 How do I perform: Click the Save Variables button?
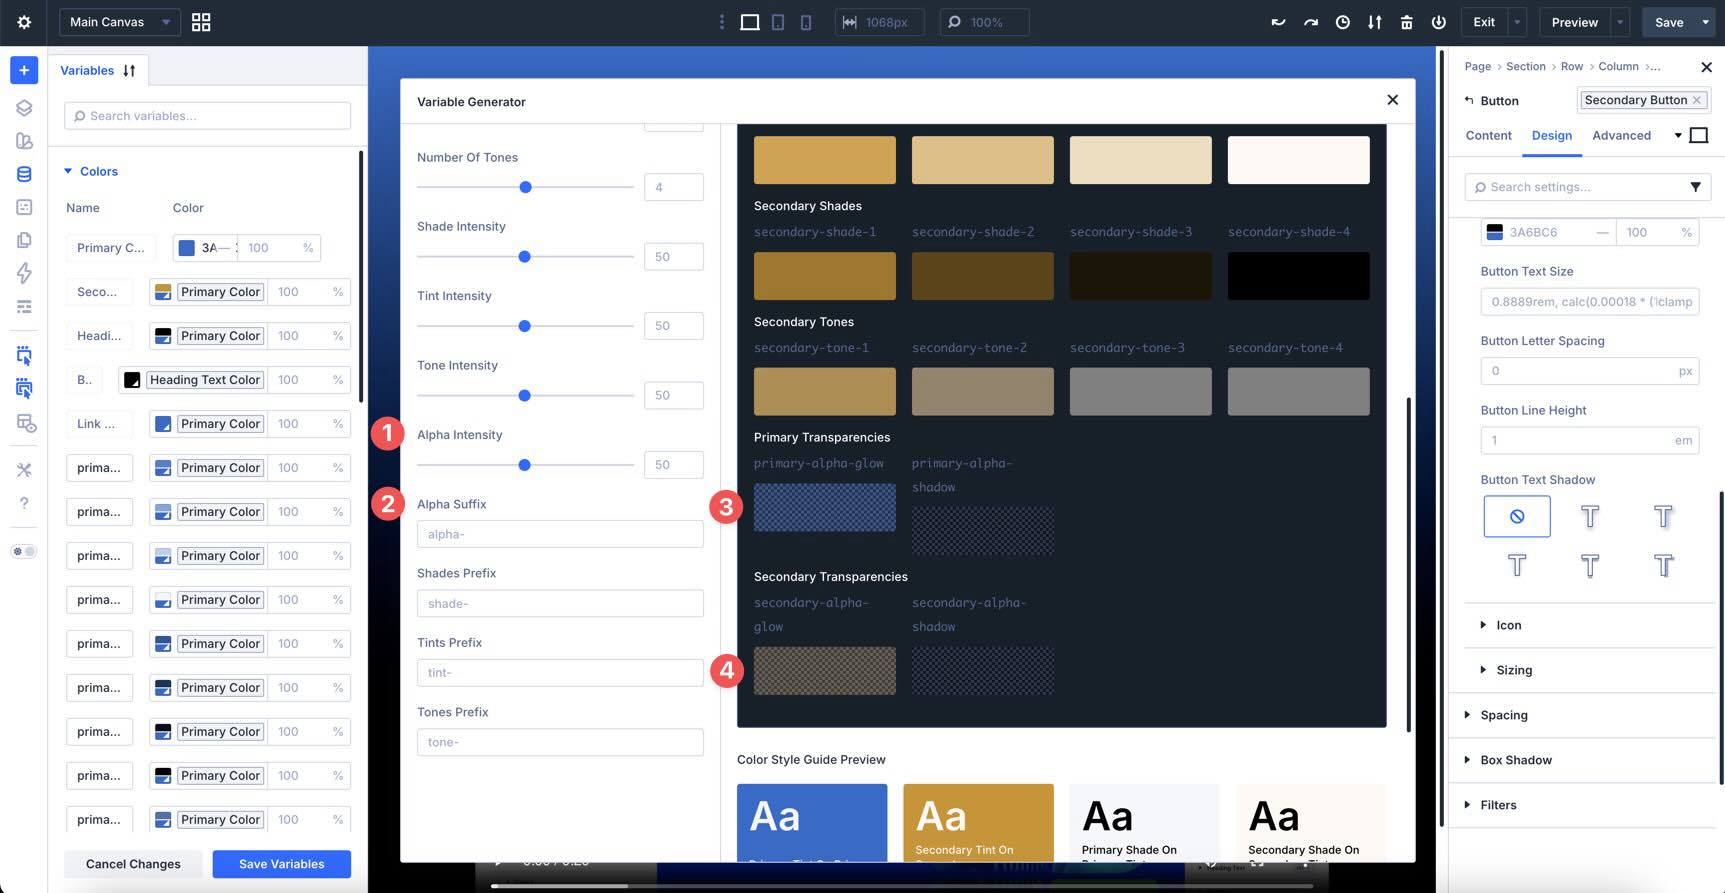[x=281, y=864]
